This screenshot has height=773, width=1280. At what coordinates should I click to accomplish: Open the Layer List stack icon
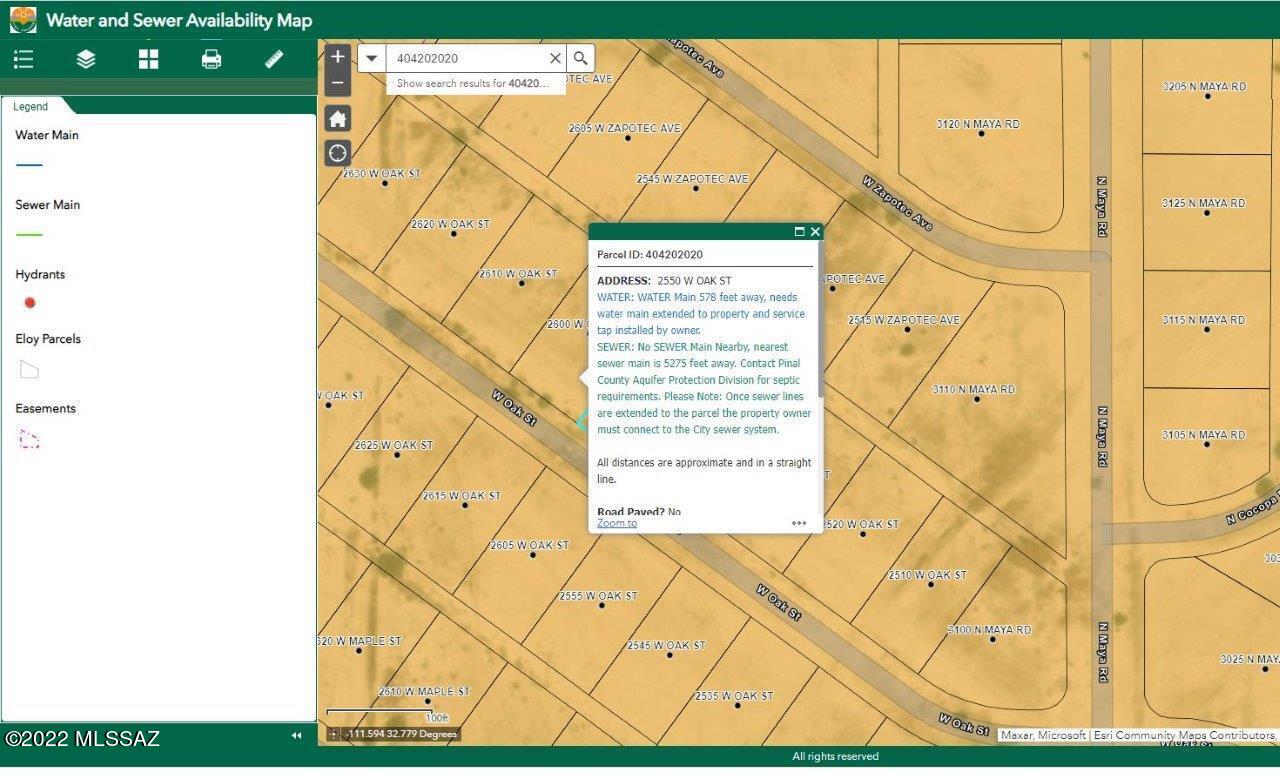(86, 59)
